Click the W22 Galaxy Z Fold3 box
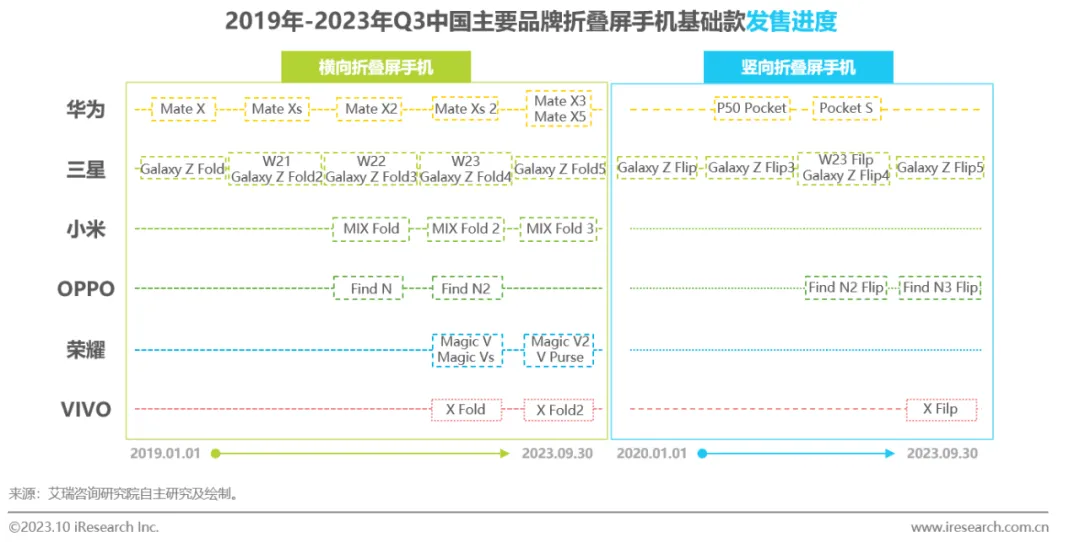 (x=371, y=169)
